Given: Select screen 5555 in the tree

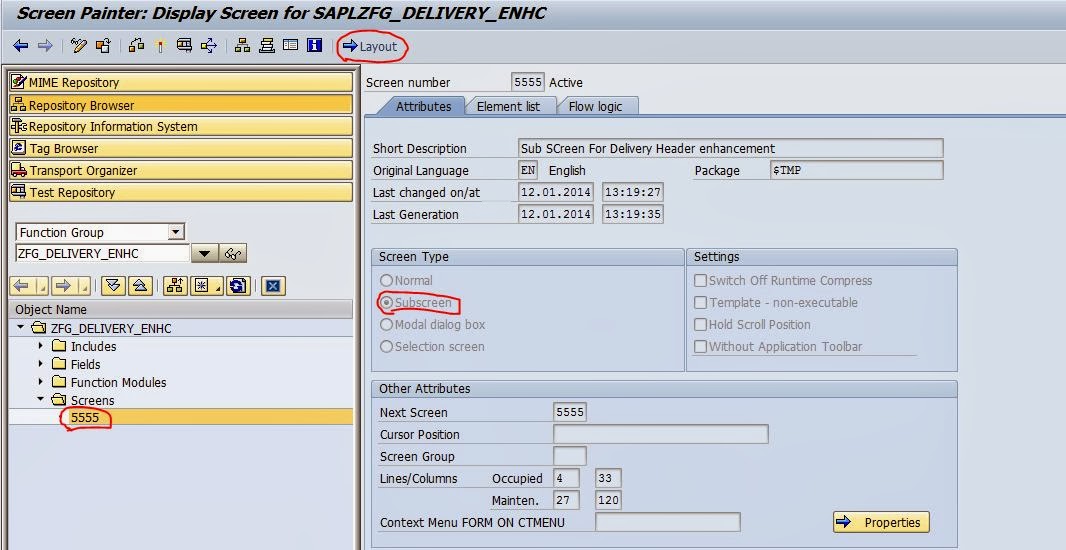Looking at the screenshot, I should click(x=85, y=417).
